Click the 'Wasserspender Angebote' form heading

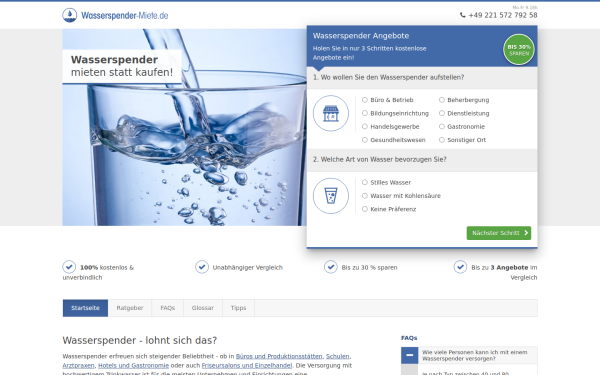[361, 36]
